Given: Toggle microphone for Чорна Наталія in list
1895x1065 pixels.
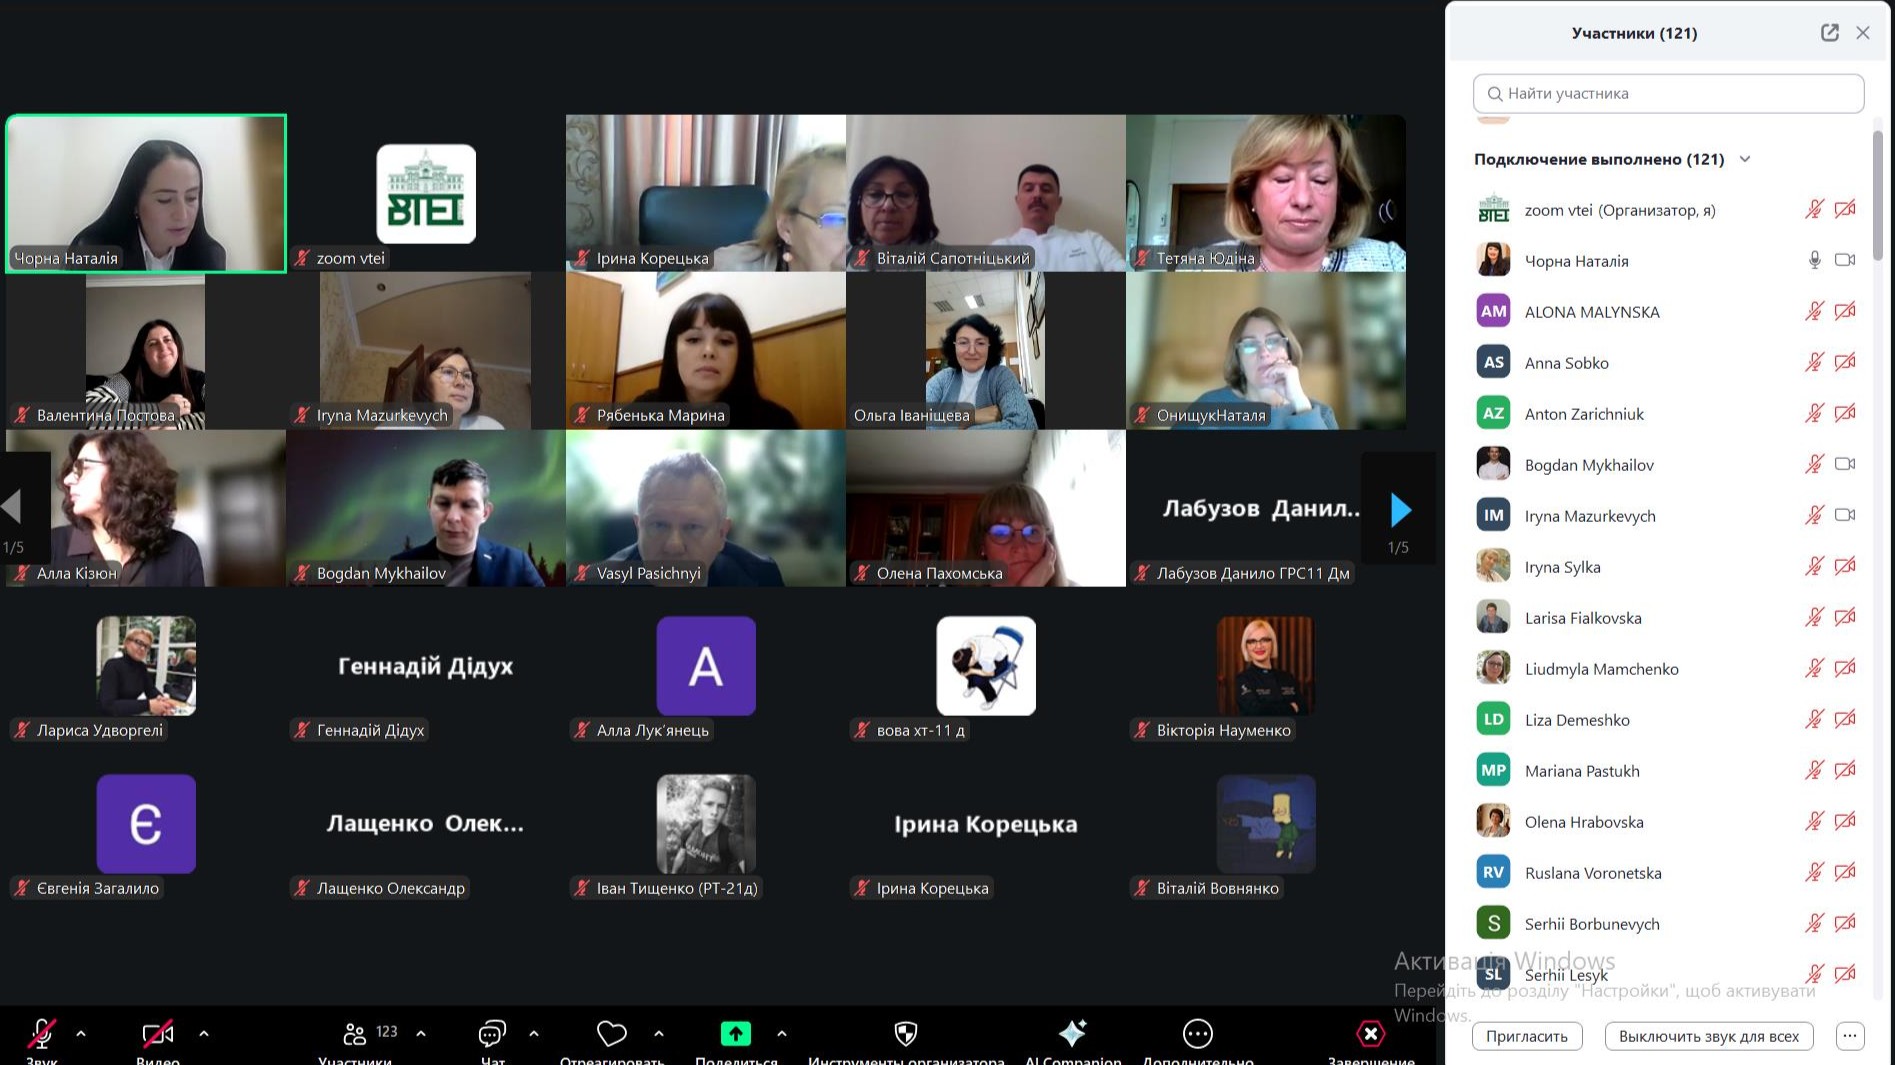Looking at the screenshot, I should click(x=1814, y=260).
